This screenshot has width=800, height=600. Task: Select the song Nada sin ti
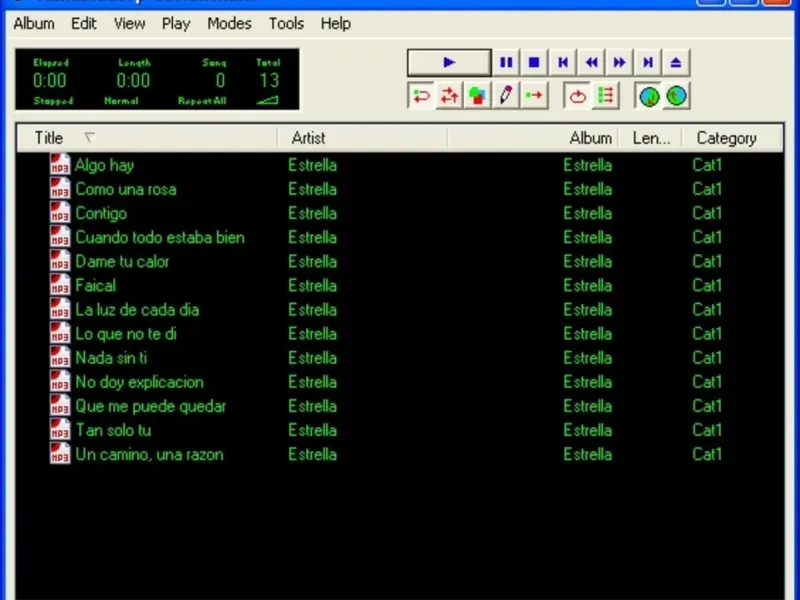(x=111, y=358)
